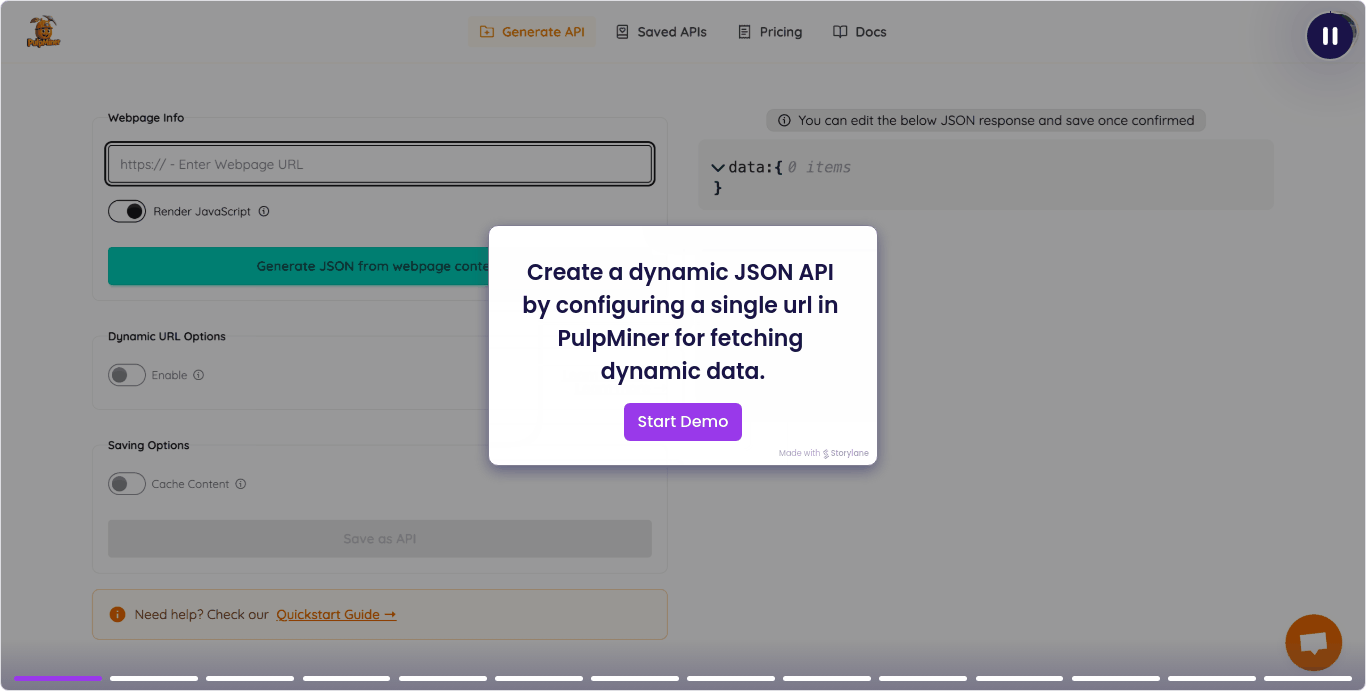Click the '0 items' text in JSON viewer
Image resolution: width=1366 pixels, height=691 pixels.
click(x=819, y=167)
